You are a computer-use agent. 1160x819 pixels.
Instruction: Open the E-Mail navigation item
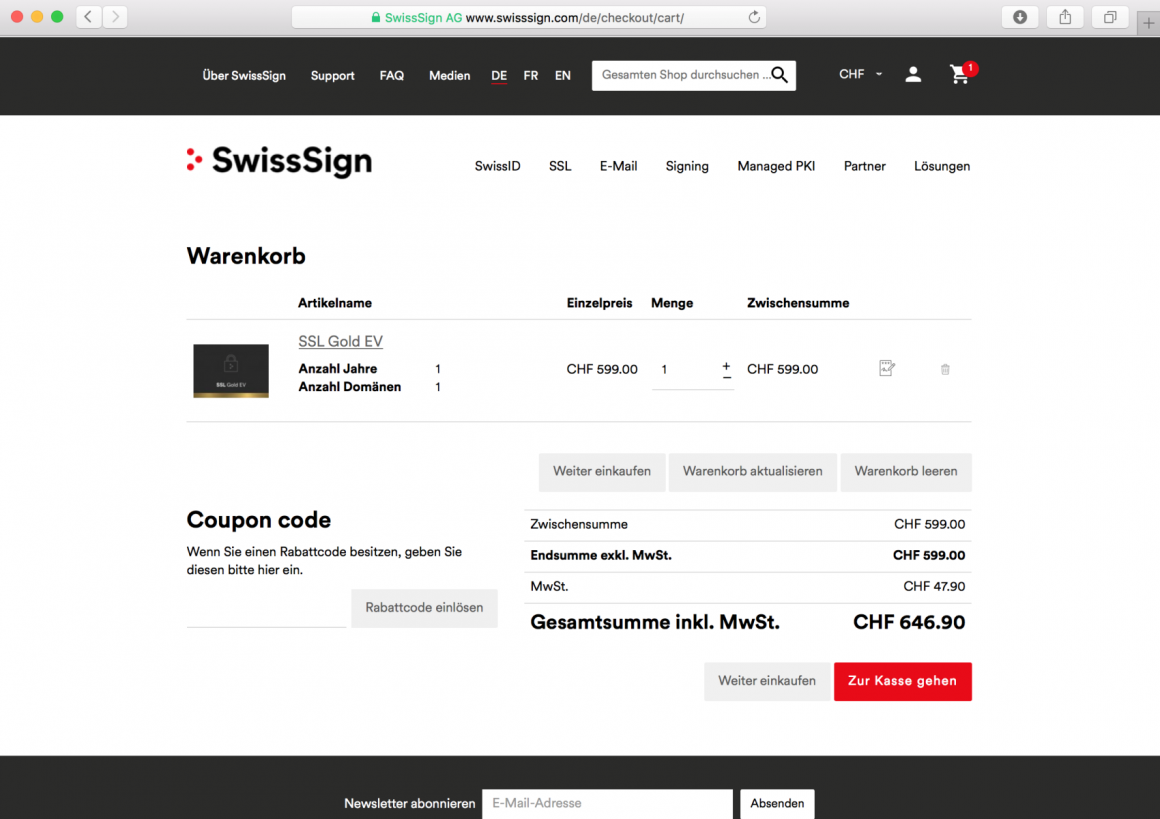click(618, 166)
